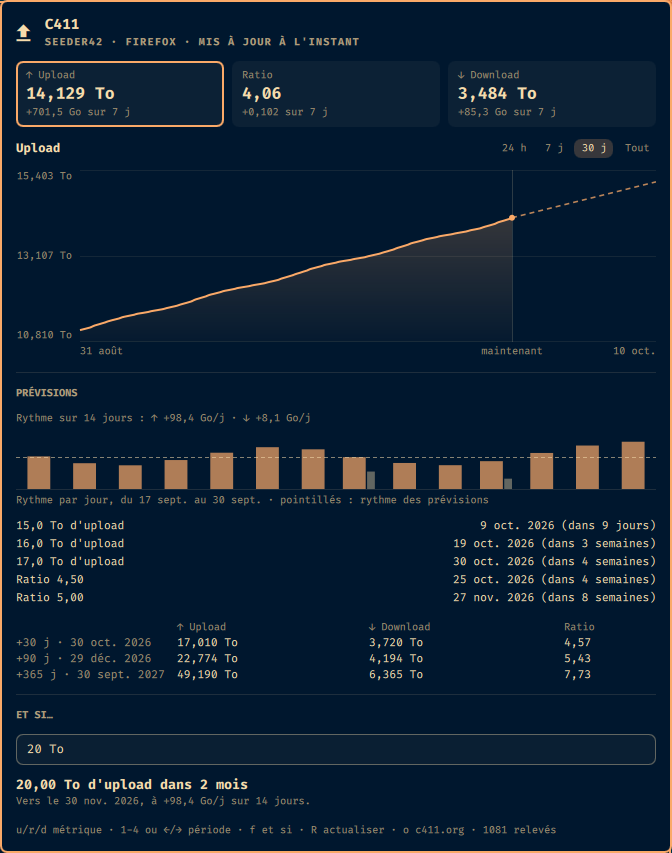Click the '15,0 To d'upload' forecast row
Screen dimensions: 672x853
pos(336,526)
